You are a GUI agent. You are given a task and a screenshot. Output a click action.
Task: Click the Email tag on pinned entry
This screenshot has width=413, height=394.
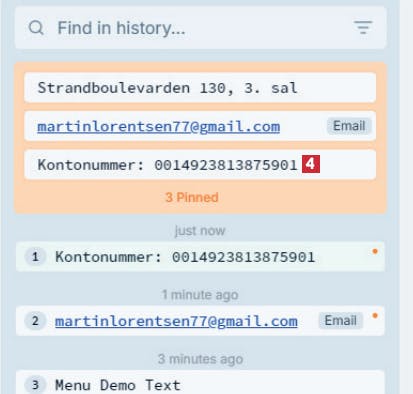coord(349,126)
